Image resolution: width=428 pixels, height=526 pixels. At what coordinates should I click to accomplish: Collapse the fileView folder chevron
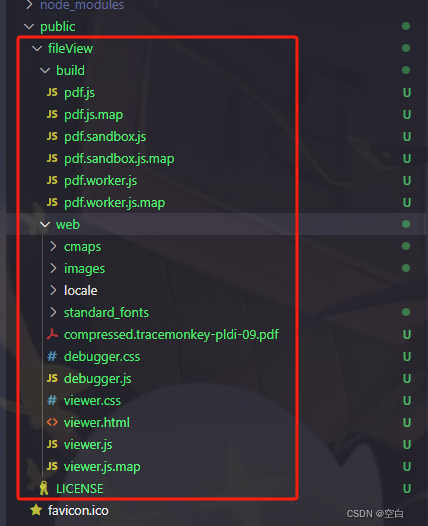(x=37, y=49)
